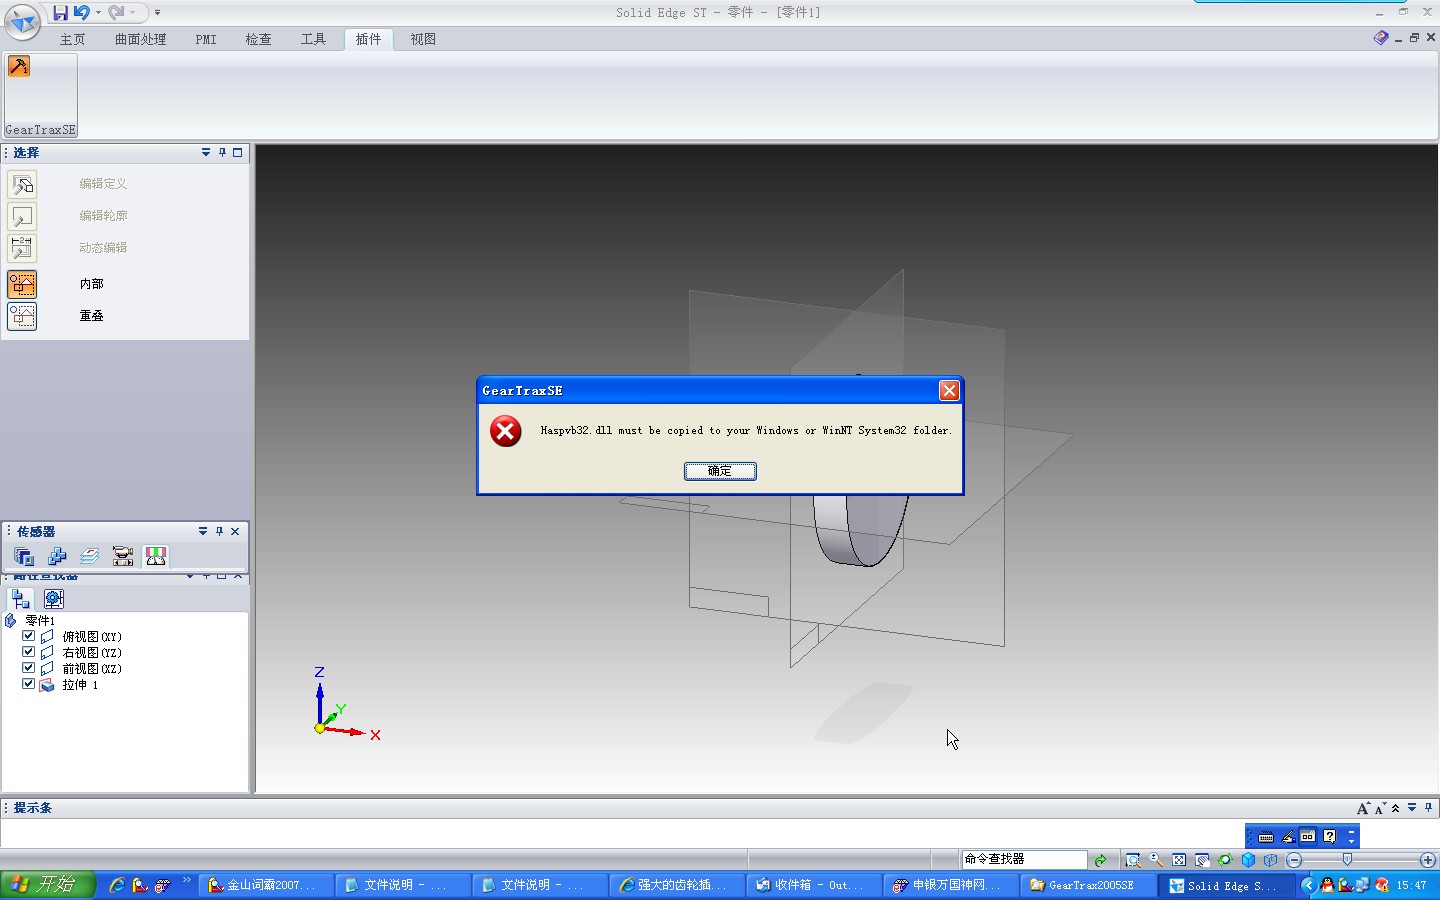Select the 重叠 selection mode icon
The image size is (1440, 900).
pos(22,316)
